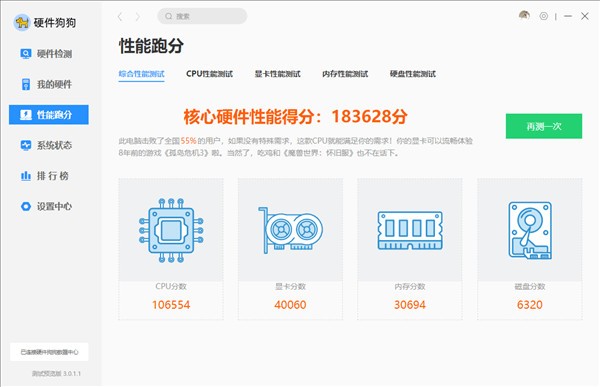Focus the 搜索 search box
The image size is (600, 387).
tap(202, 16)
